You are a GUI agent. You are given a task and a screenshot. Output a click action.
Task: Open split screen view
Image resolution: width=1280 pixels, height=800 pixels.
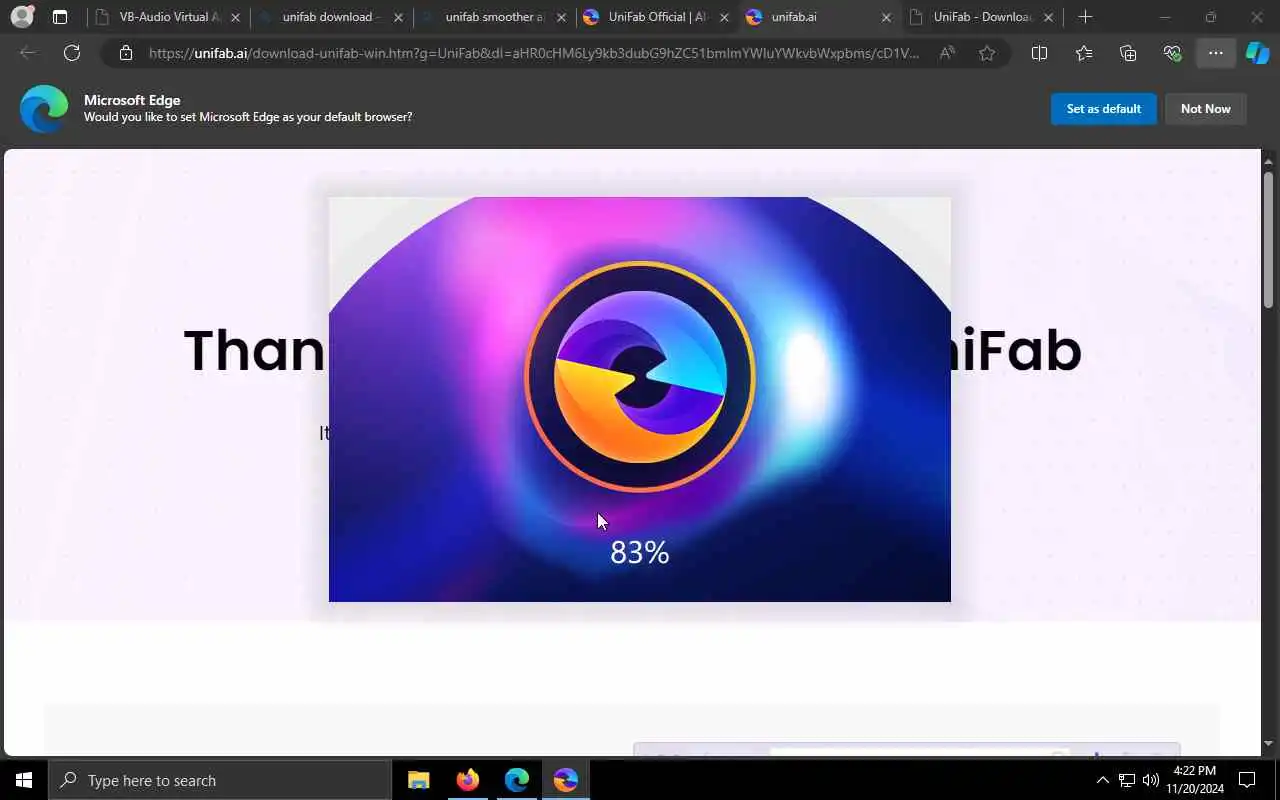point(1039,53)
